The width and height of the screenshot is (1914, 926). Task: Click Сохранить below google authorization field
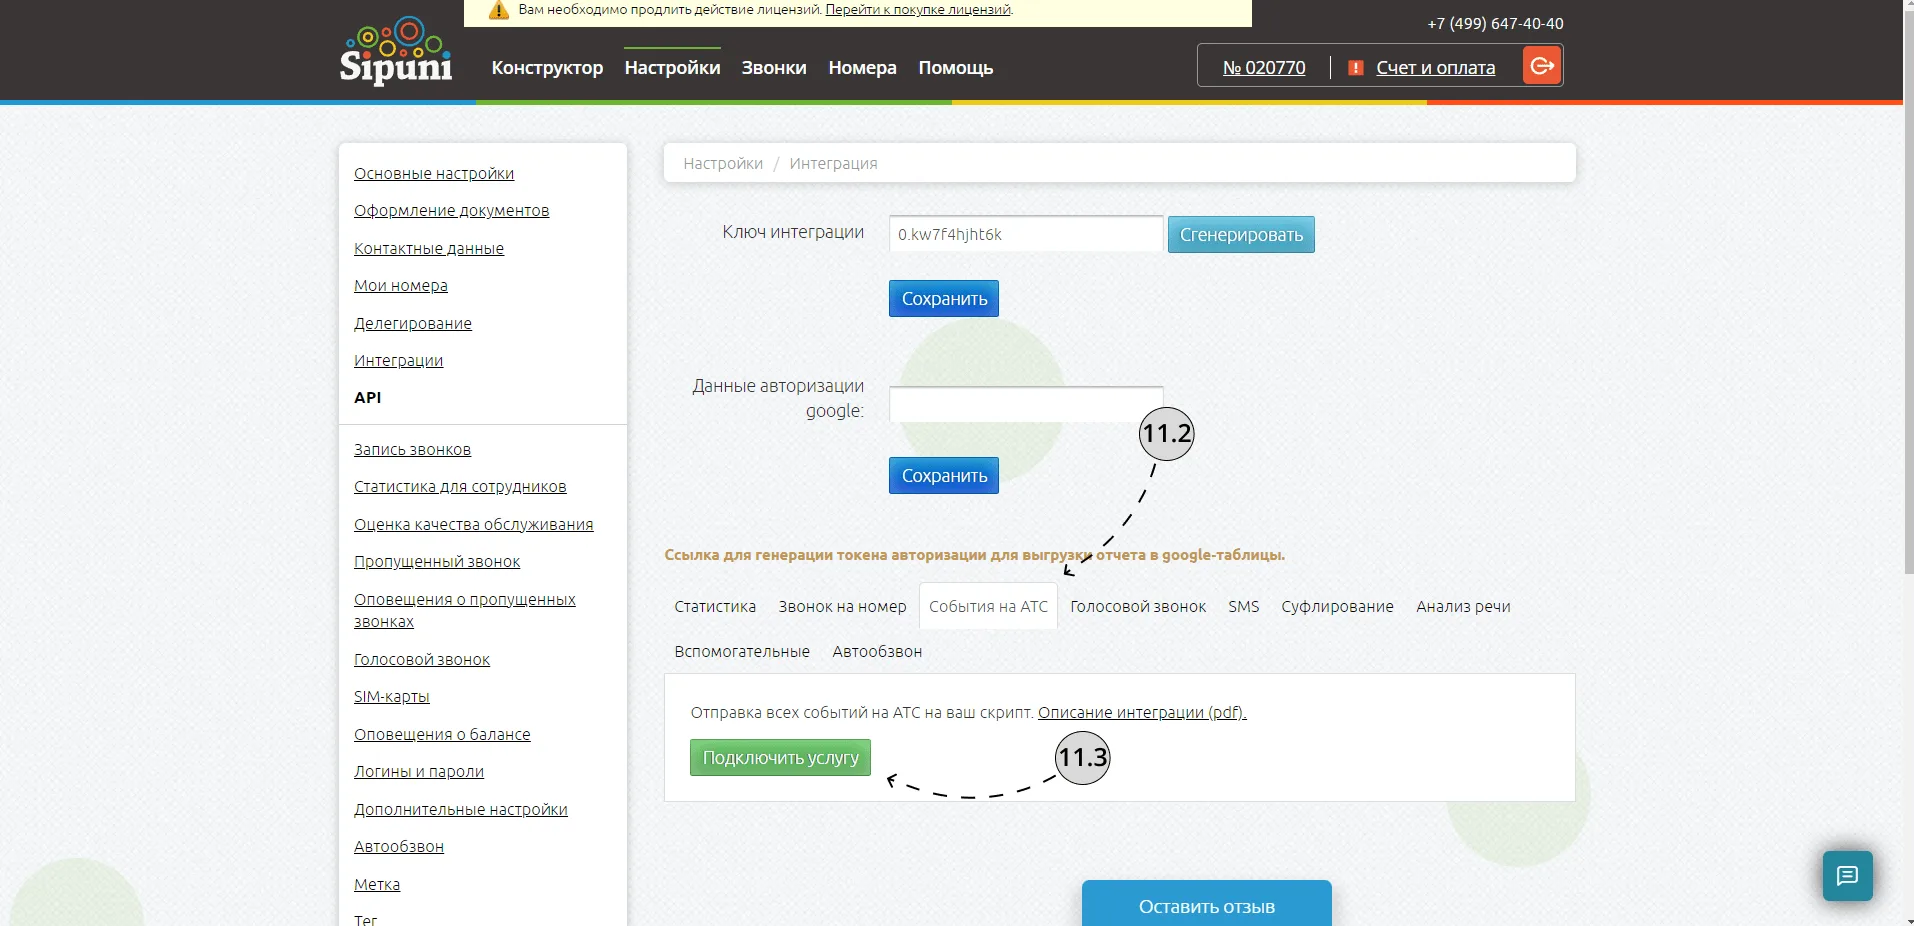coord(944,475)
